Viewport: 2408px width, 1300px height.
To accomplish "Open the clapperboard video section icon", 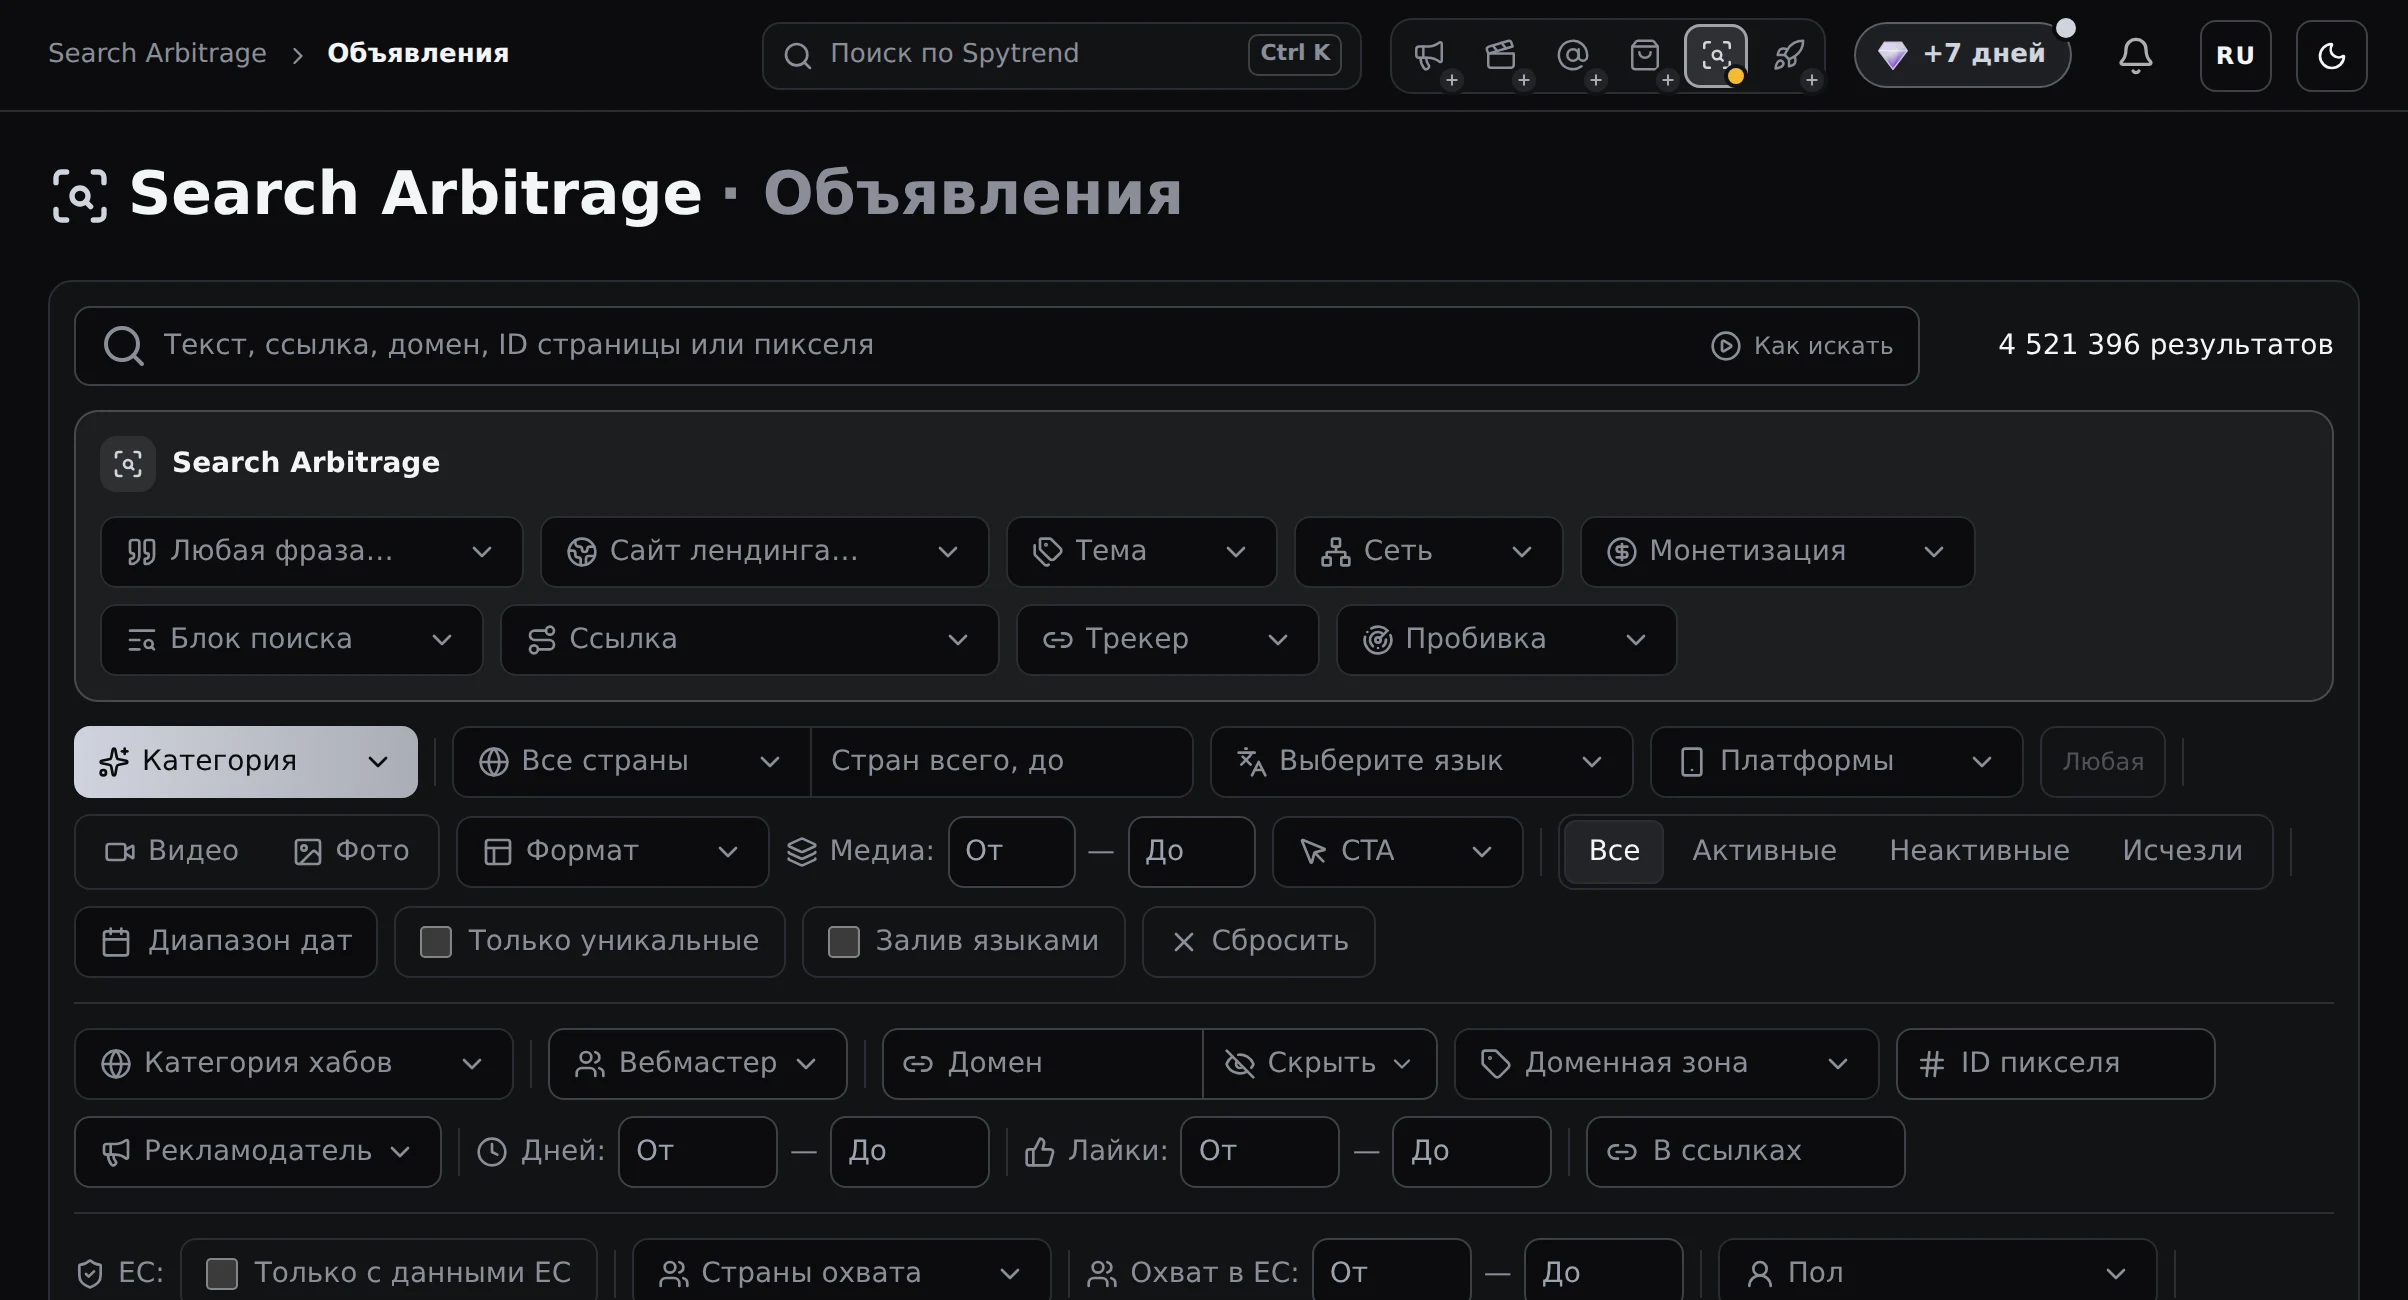I will [x=1501, y=55].
